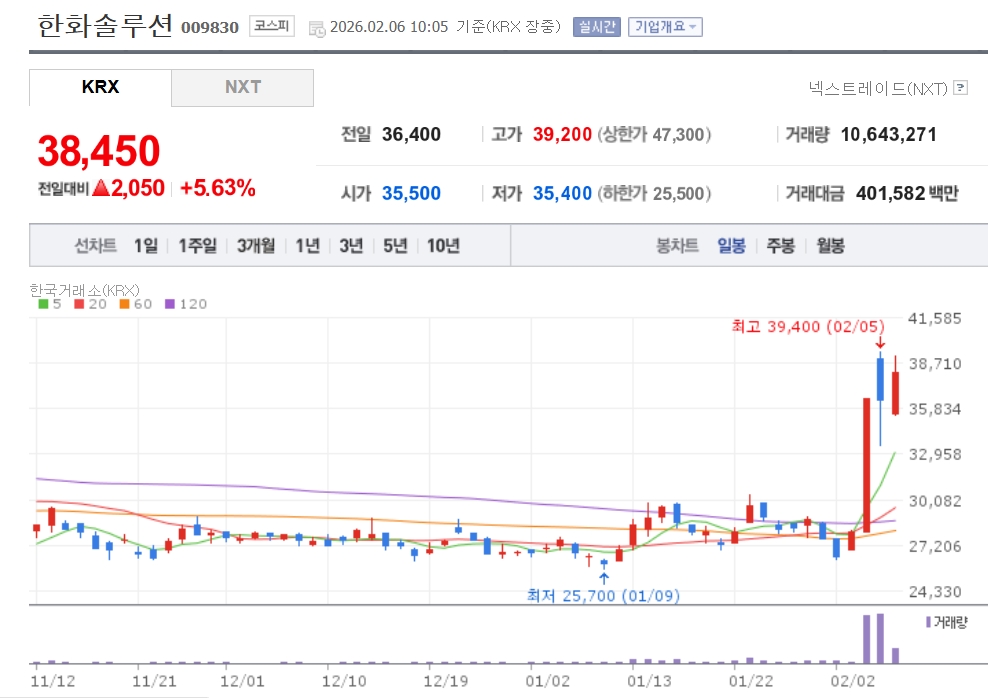Click the 11/12 date axis label
This screenshot has height=698, width=988.
click(52, 681)
